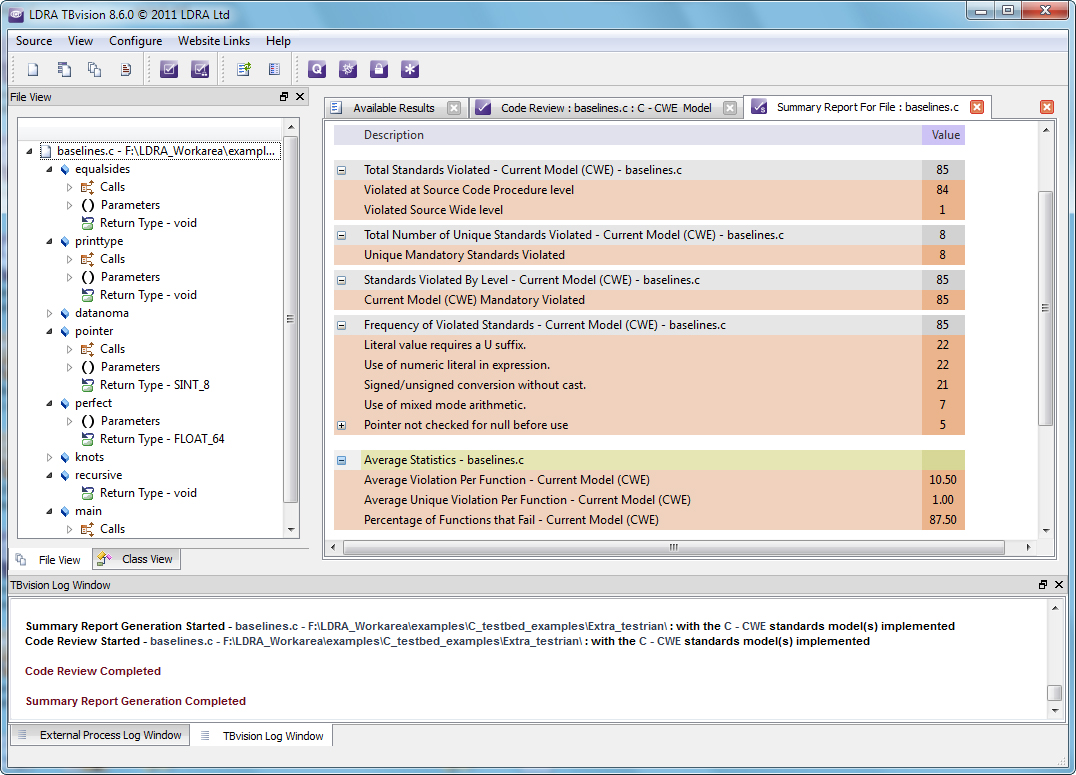Click the purple padlock toolbar icon
Viewport: 1076px width, 775px height.
coord(378,69)
